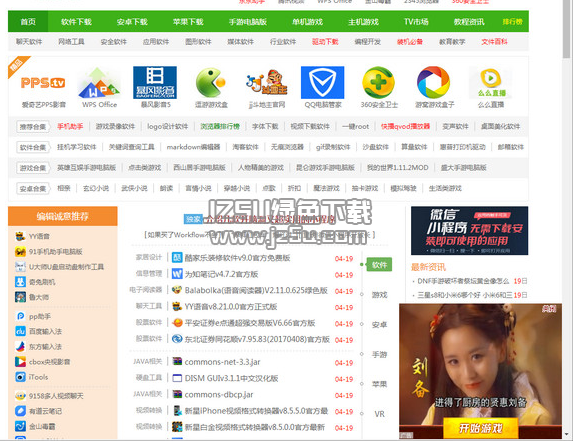Switch to the 安卓 side tab

379,325
